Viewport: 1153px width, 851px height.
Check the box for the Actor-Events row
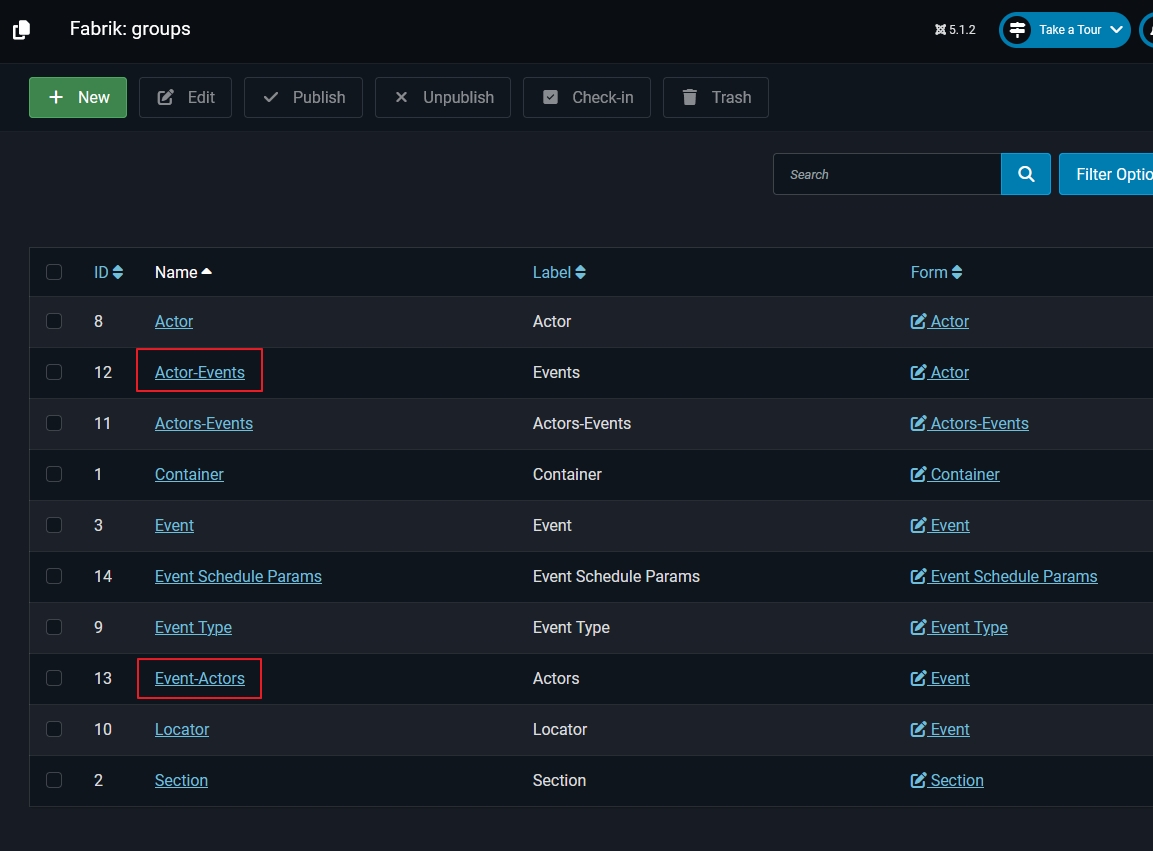coord(54,372)
